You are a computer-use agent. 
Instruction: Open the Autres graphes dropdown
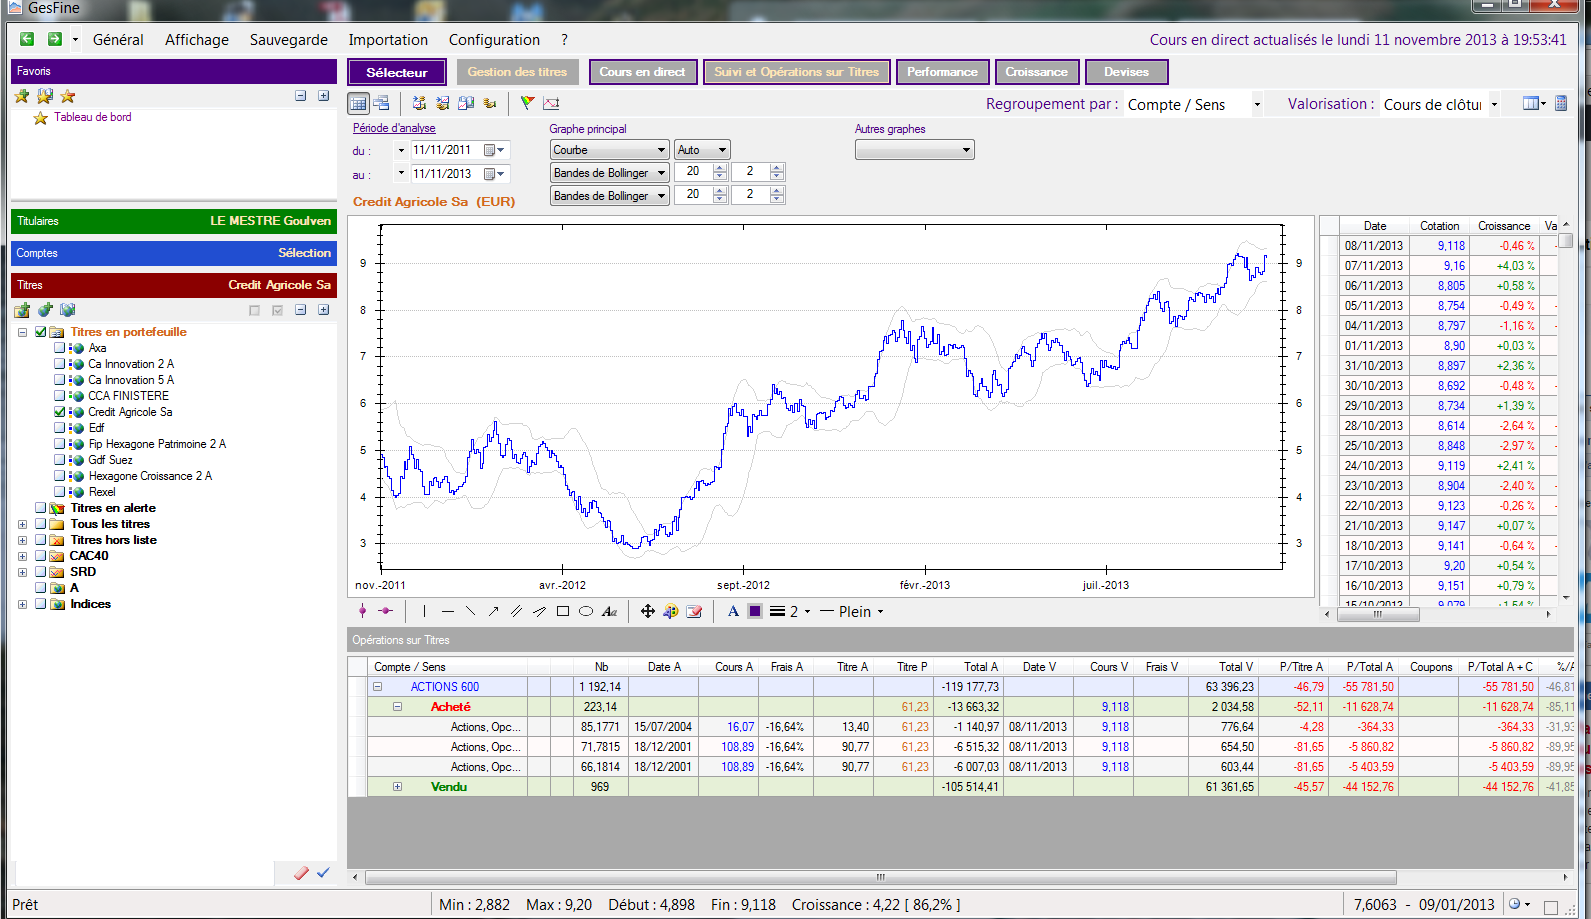(914, 150)
